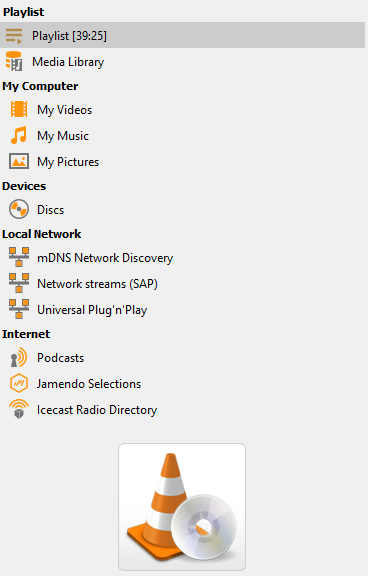Open the Media Library entry
368x576 pixels.
68,62
